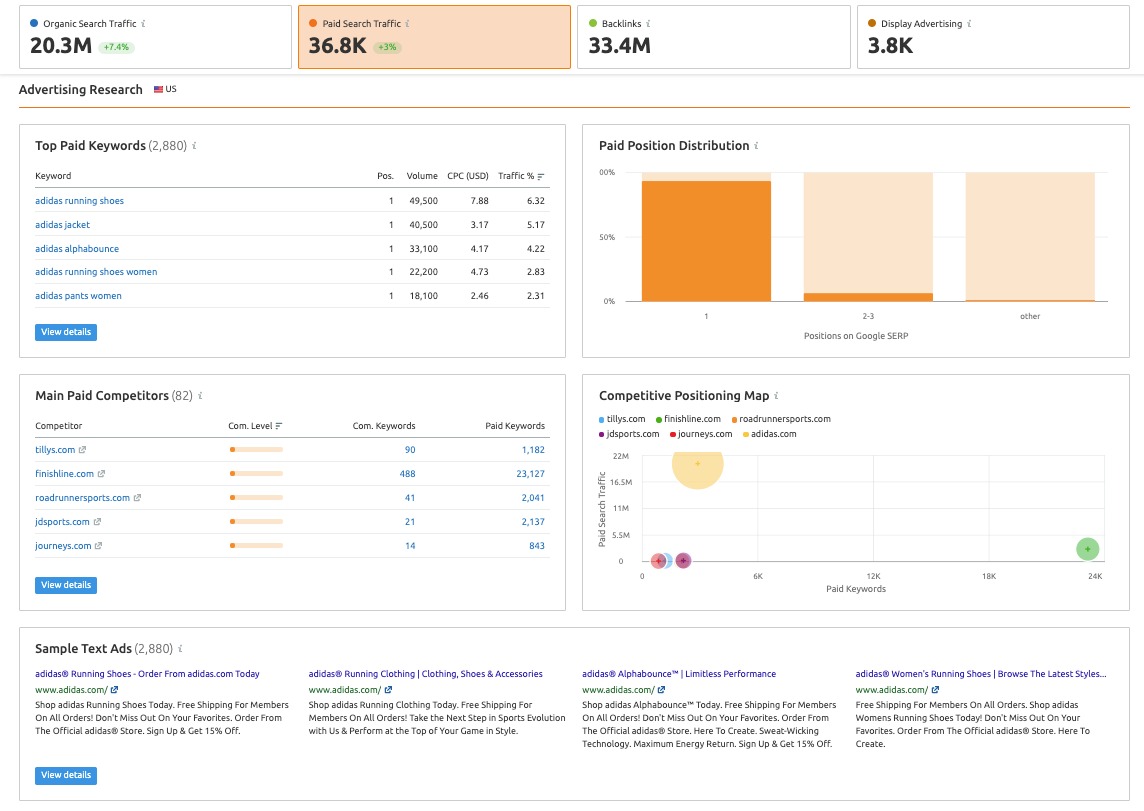Click View details under Main Paid Competitors
Screen dimensions: 1144x811
pyautogui.click(x=66, y=585)
